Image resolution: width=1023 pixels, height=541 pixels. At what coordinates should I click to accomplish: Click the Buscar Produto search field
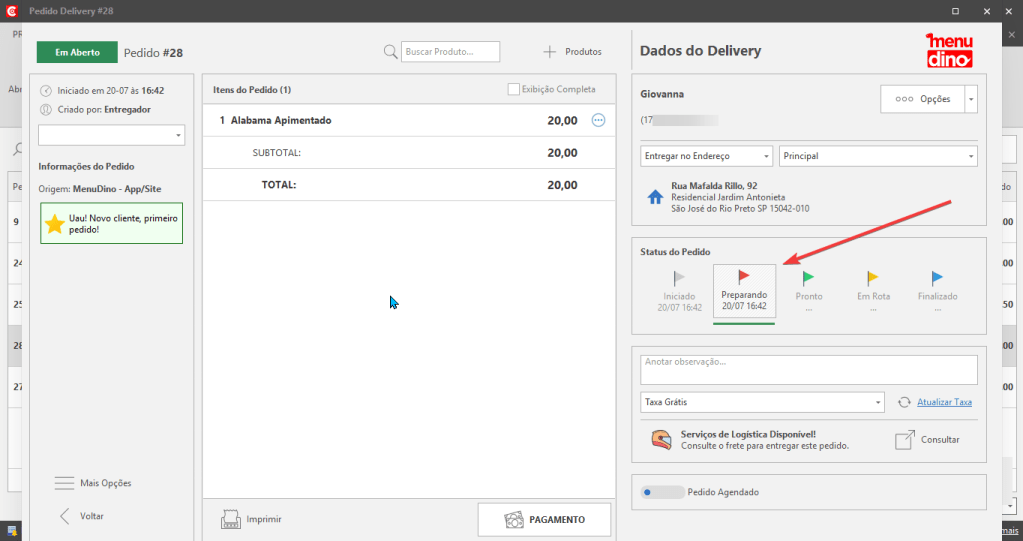[450, 52]
